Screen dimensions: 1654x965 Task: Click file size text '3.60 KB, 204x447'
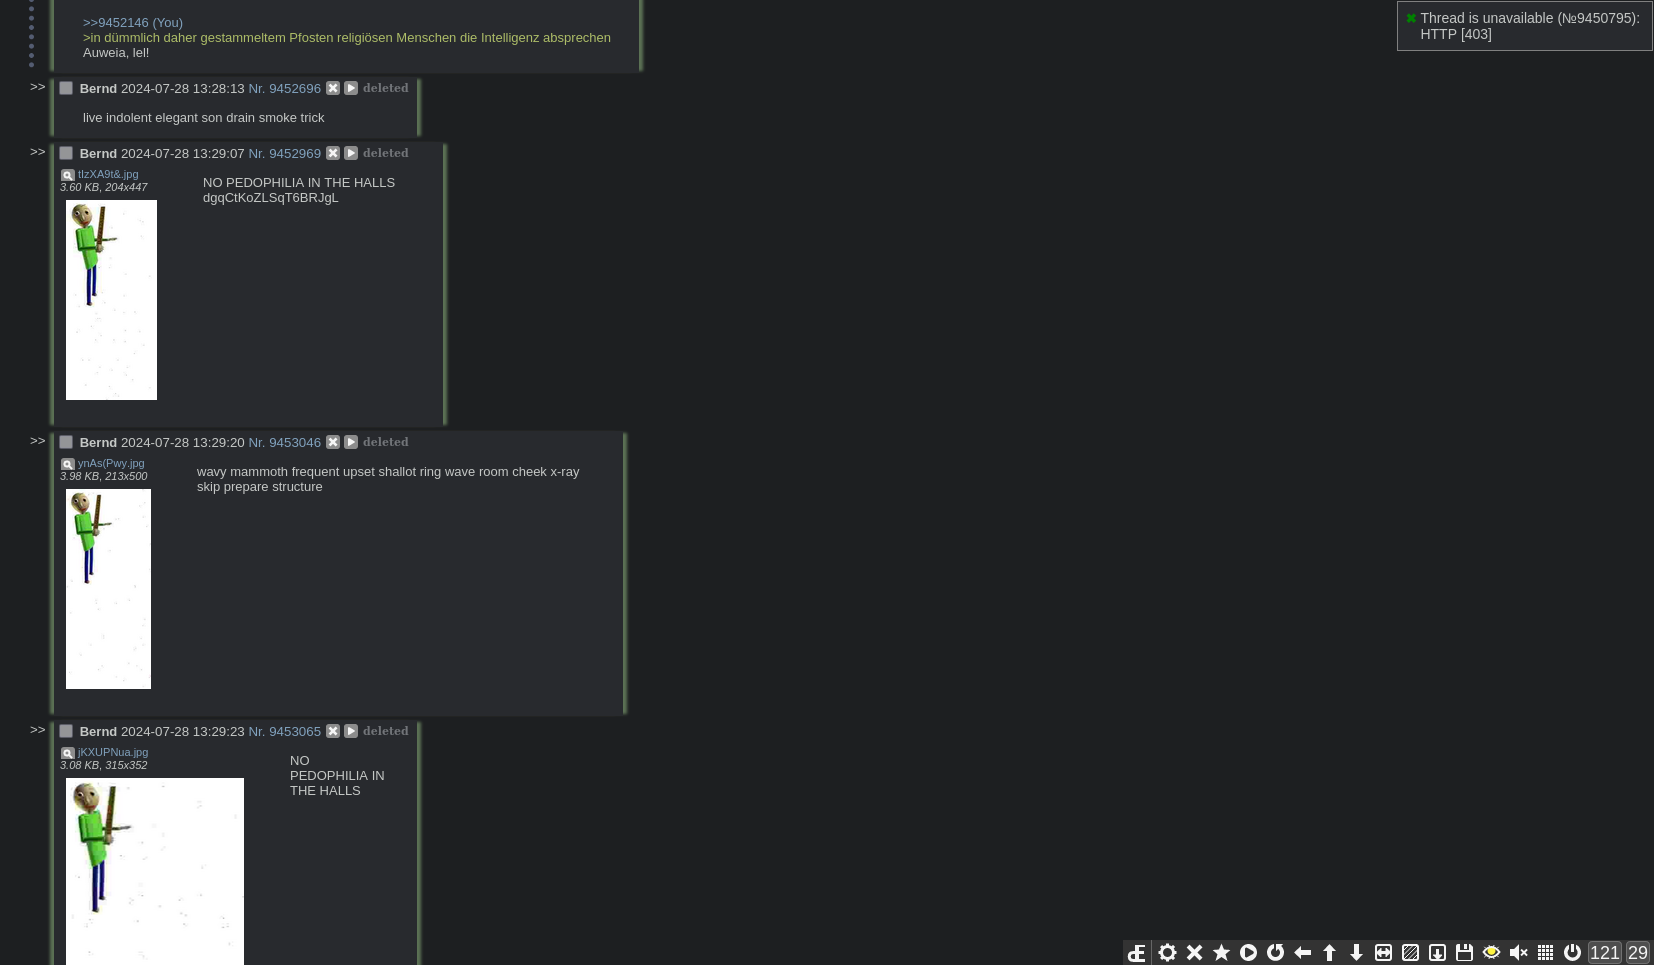[x=103, y=187]
